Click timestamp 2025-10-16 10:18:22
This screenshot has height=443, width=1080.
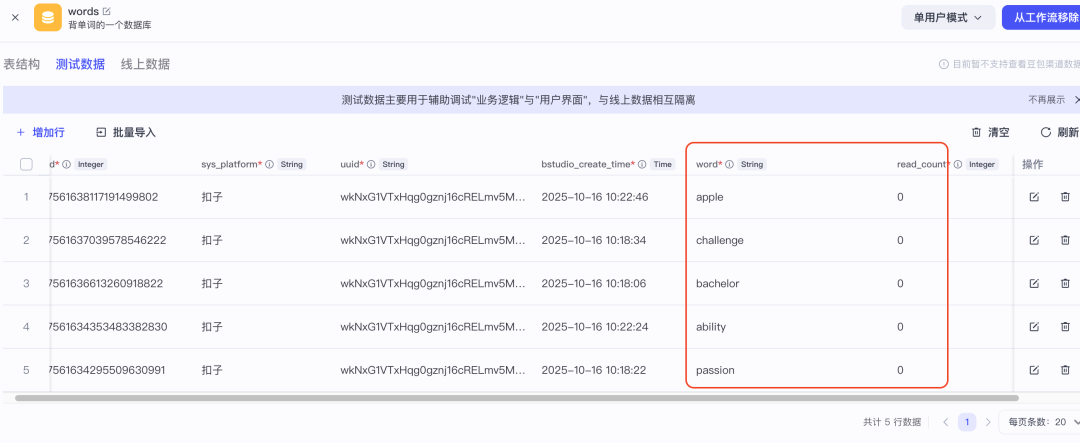[x=596, y=370]
